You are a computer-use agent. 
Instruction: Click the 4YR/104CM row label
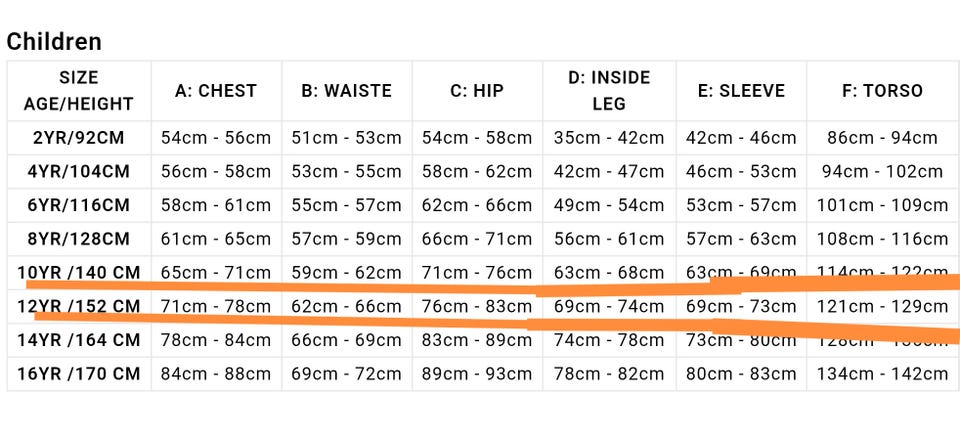pos(79,172)
